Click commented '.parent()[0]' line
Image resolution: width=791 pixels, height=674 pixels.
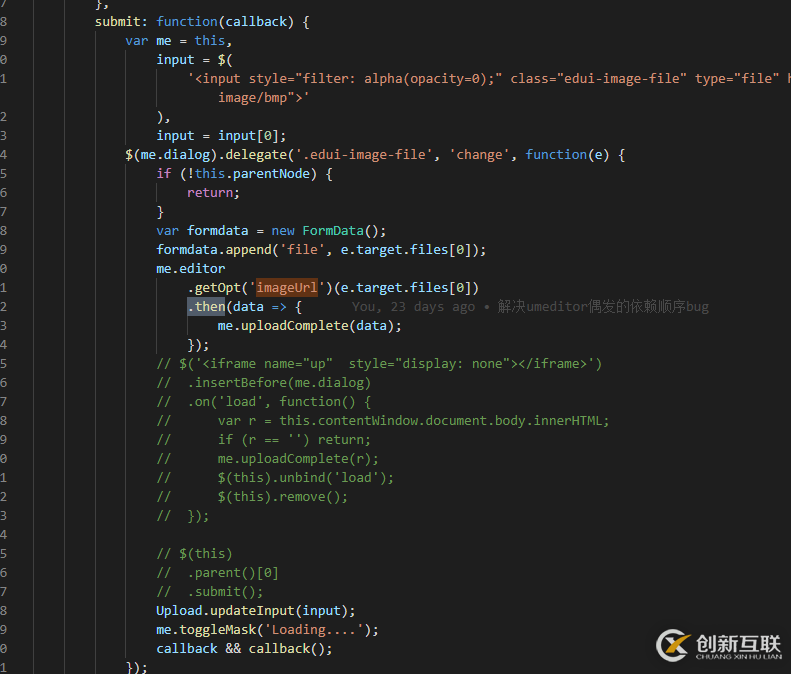[217, 573]
